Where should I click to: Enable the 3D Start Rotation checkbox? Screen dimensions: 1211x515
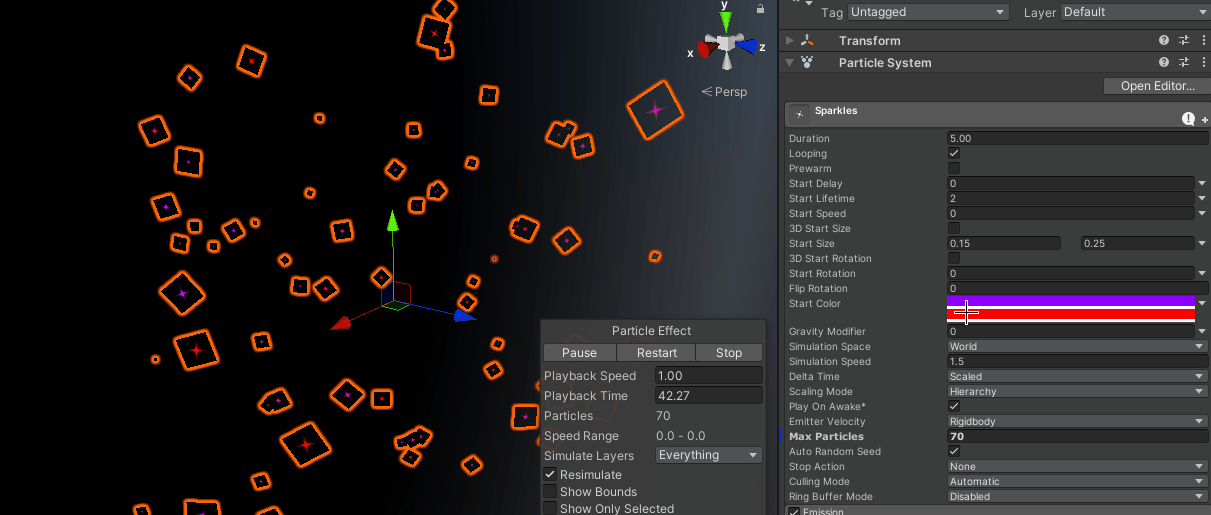[954, 259]
